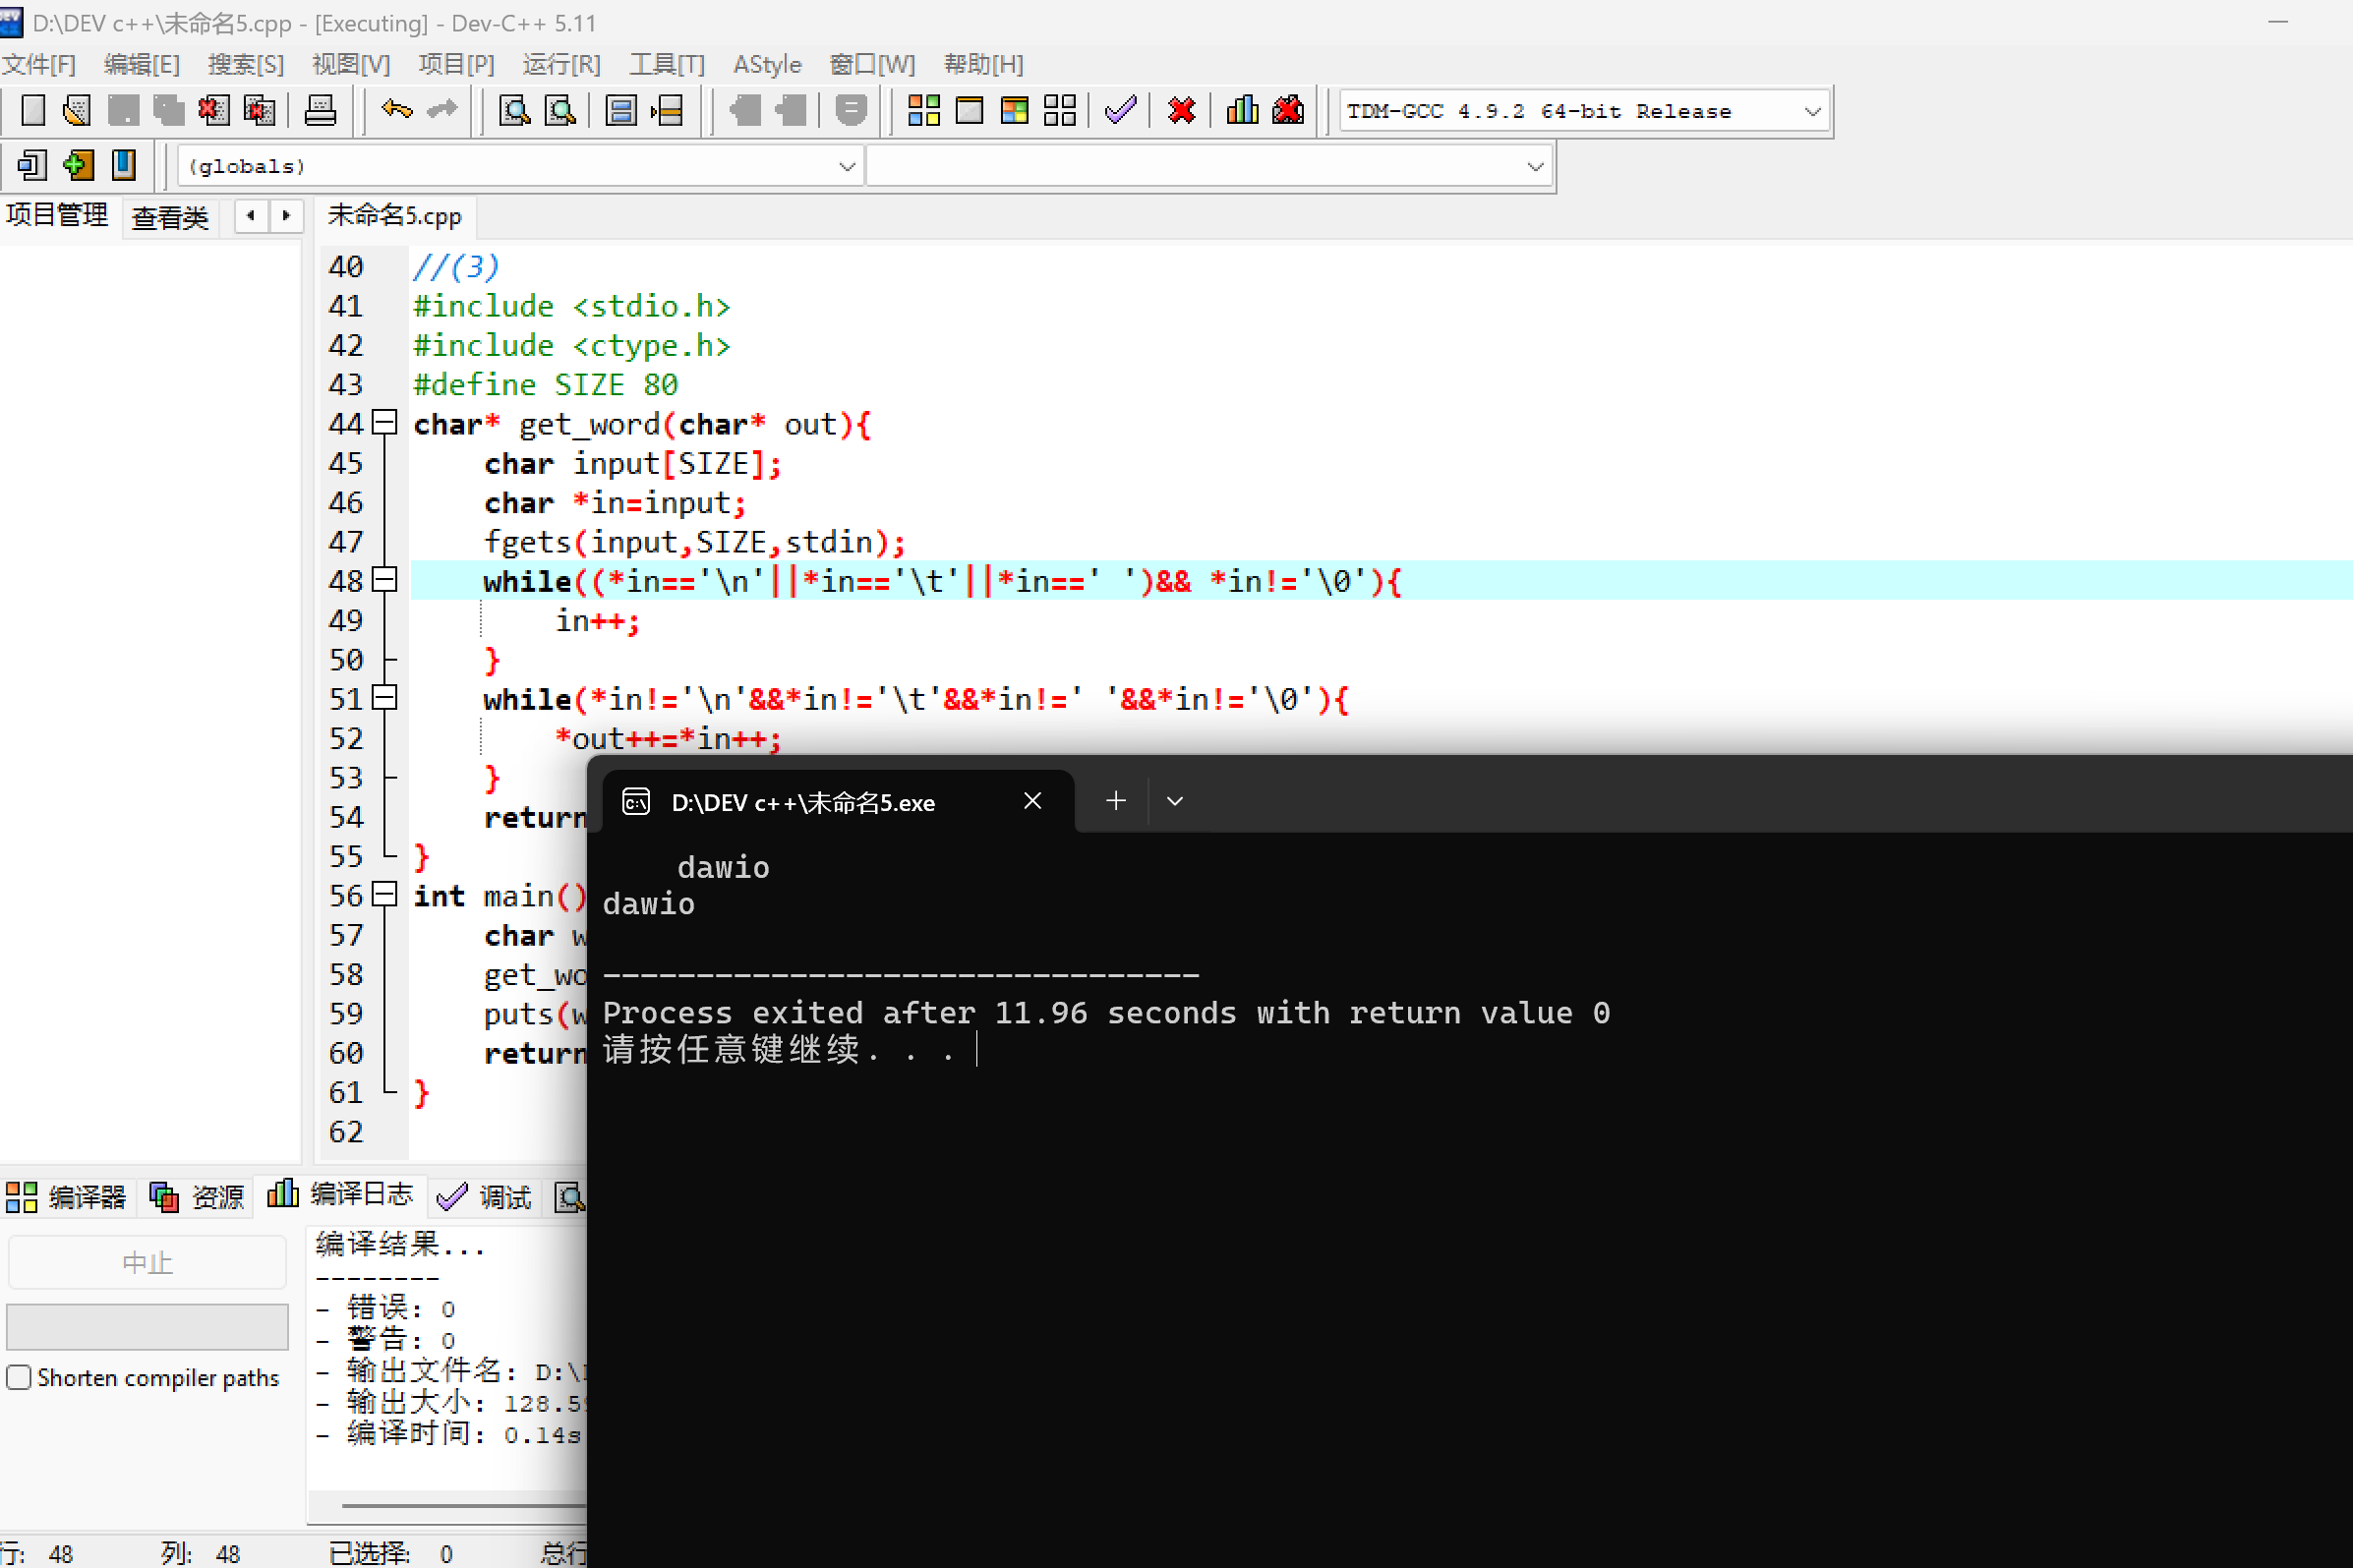Enable Shorten compiler paths checkbox
The image size is (2353, 1568).
tap(19, 1377)
